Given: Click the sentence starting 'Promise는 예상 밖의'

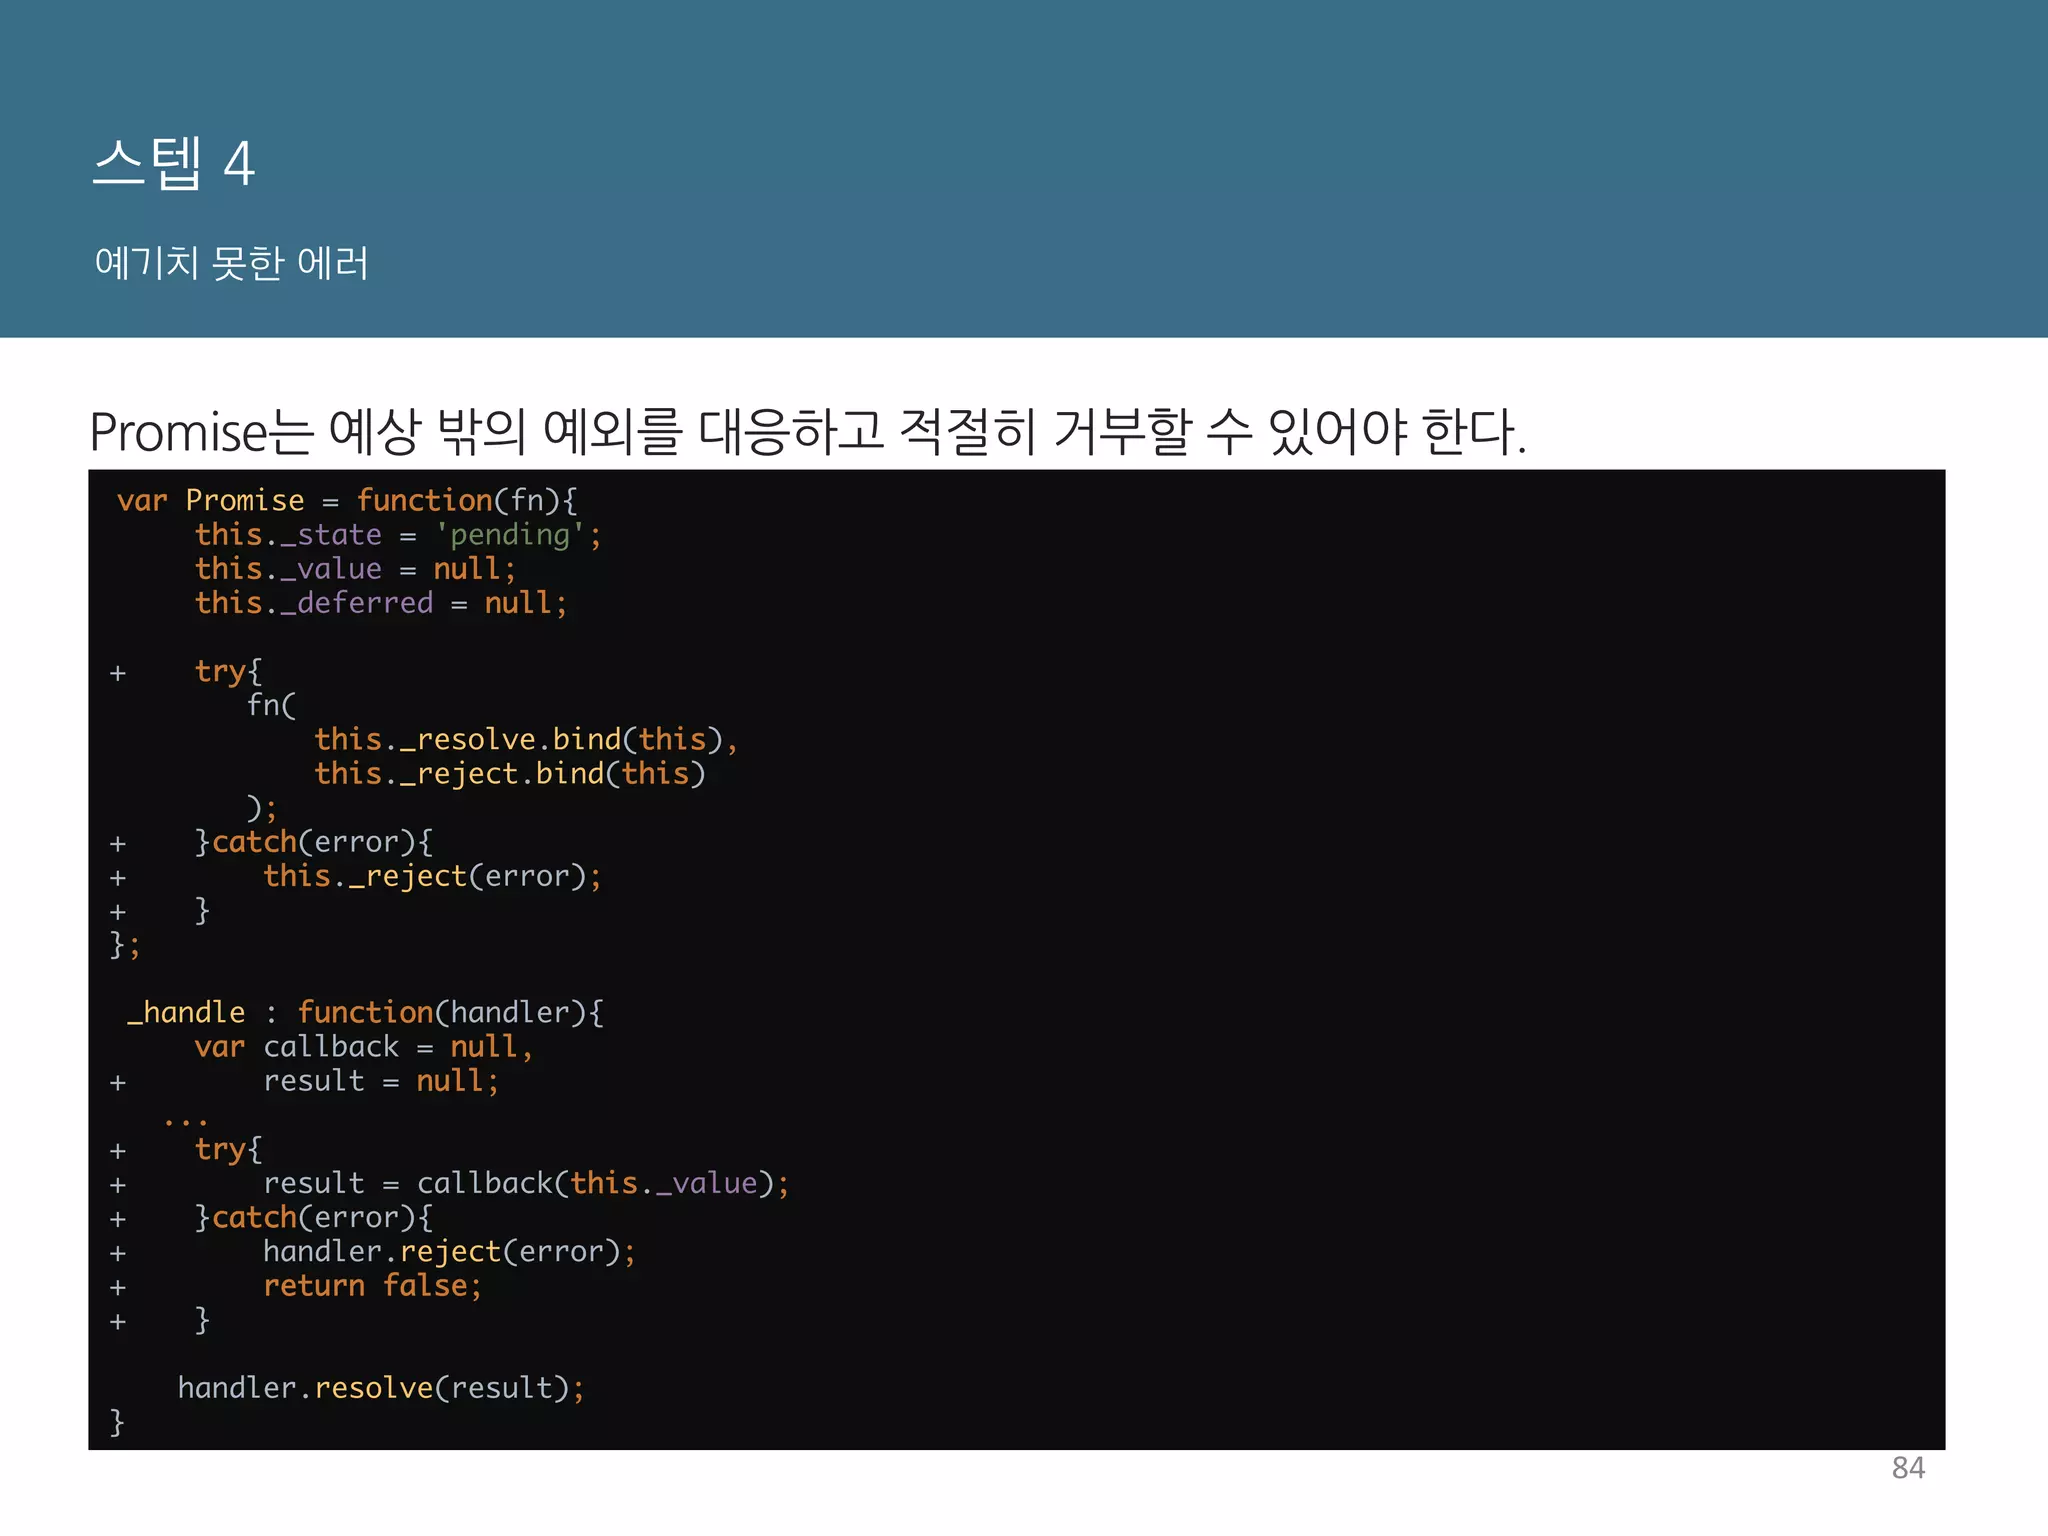Looking at the screenshot, I should pyautogui.click(x=808, y=432).
